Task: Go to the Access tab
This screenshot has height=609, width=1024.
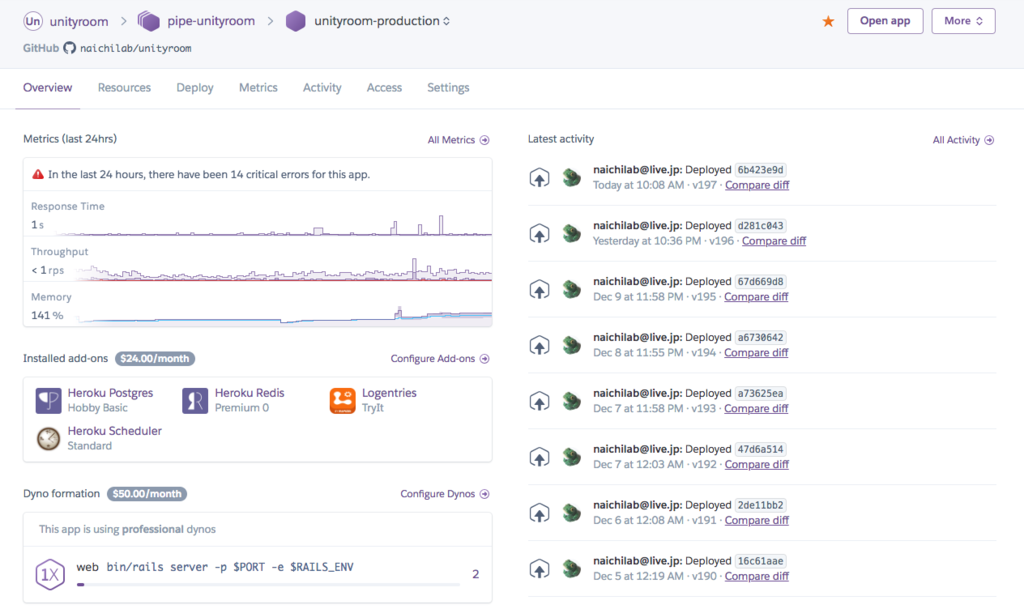Action: (384, 87)
